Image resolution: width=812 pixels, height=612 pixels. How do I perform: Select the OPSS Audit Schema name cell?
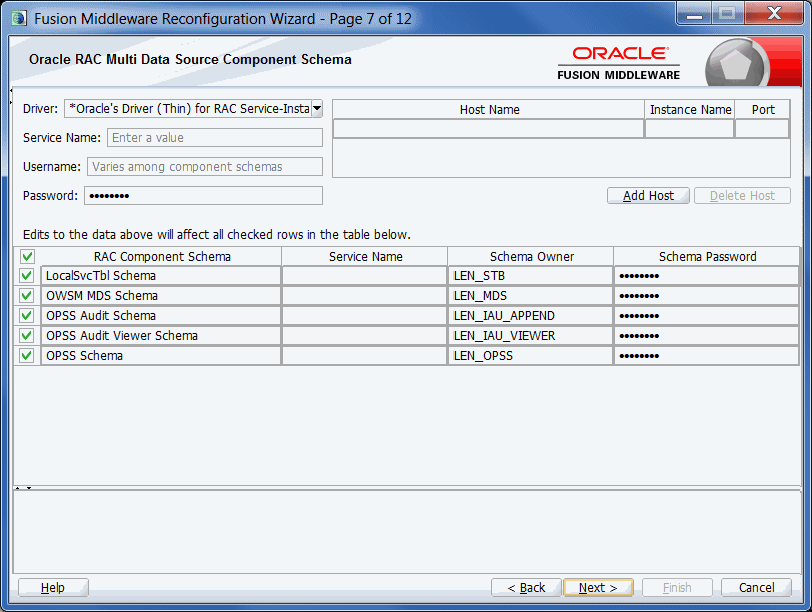[x=161, y=315]
